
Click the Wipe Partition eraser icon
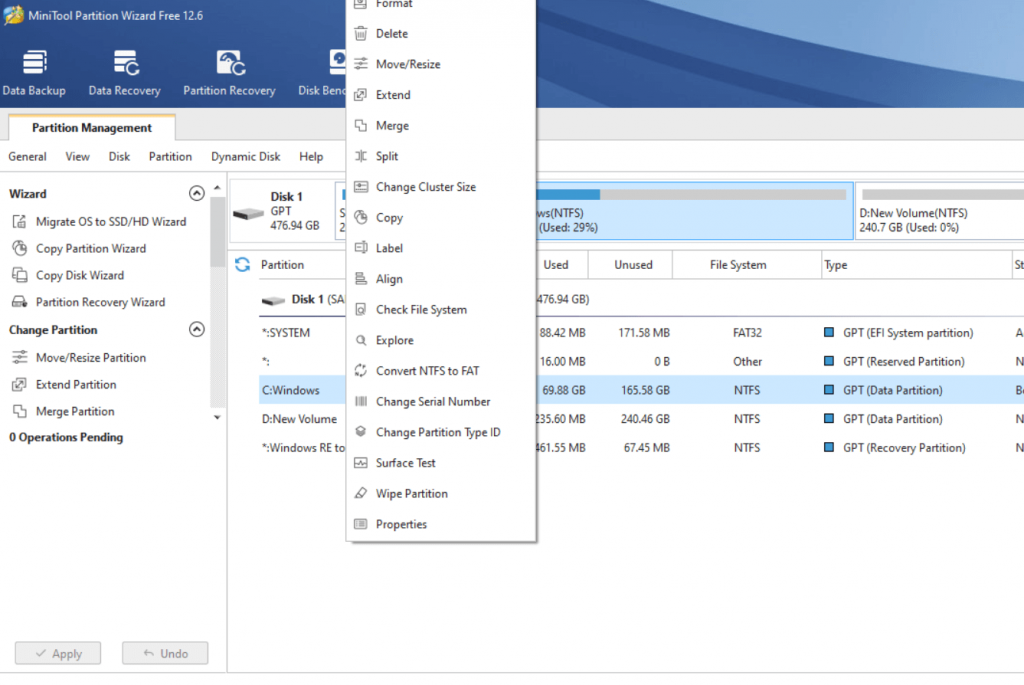click(360, 494)
